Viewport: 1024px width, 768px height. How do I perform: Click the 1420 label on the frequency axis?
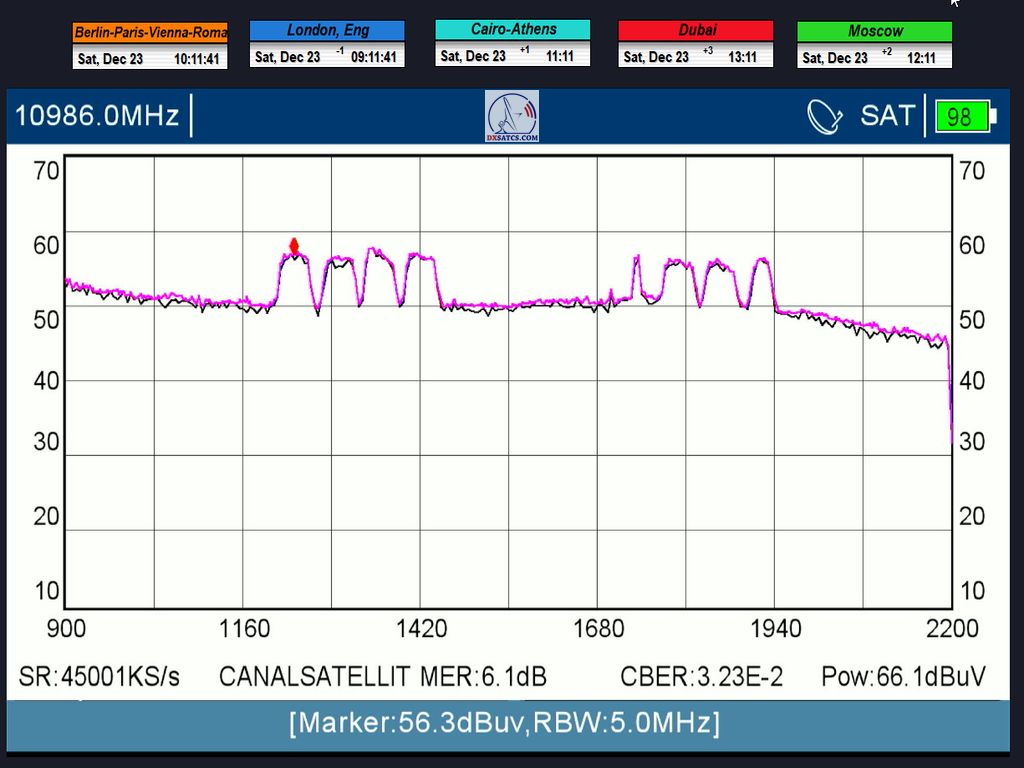coord(421,629)
